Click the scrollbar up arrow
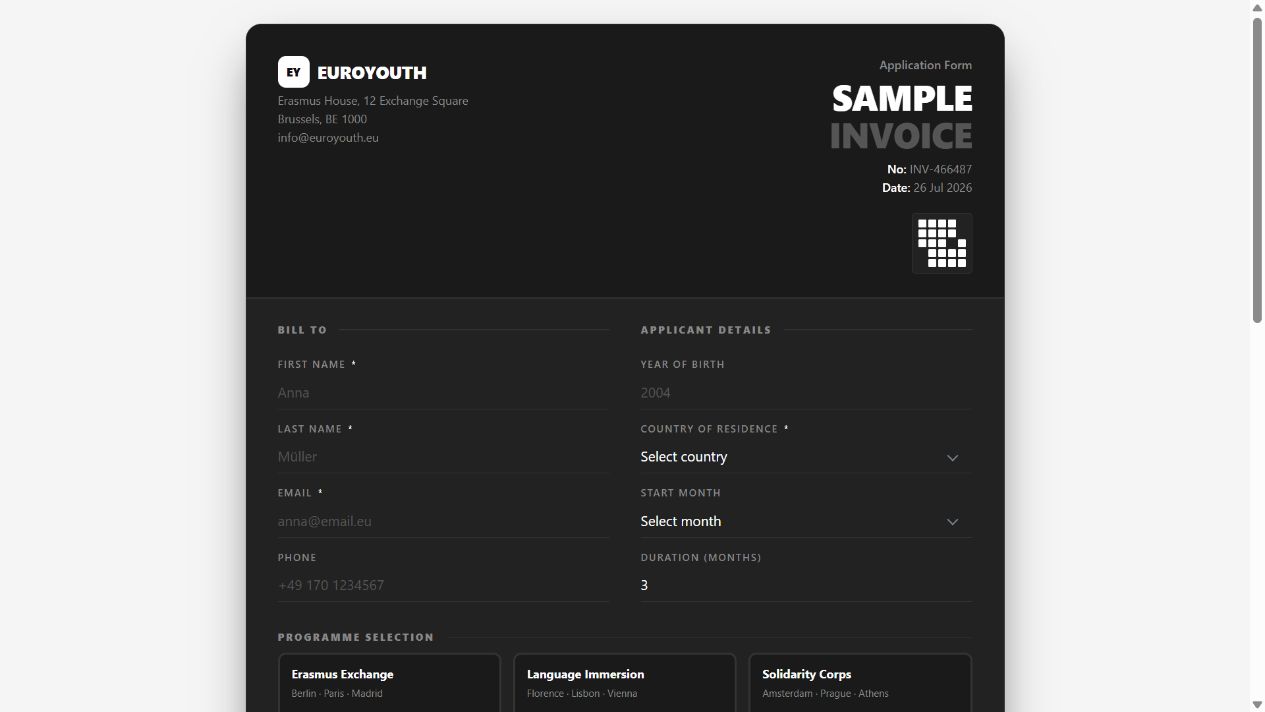The image size is (1265, 712). [1257, 7]
